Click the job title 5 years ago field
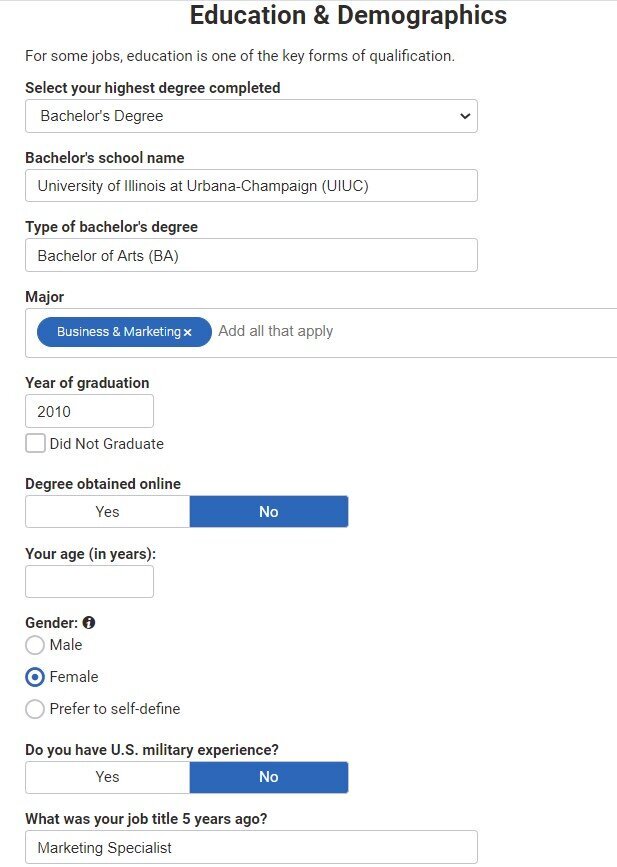 [252, 847]
